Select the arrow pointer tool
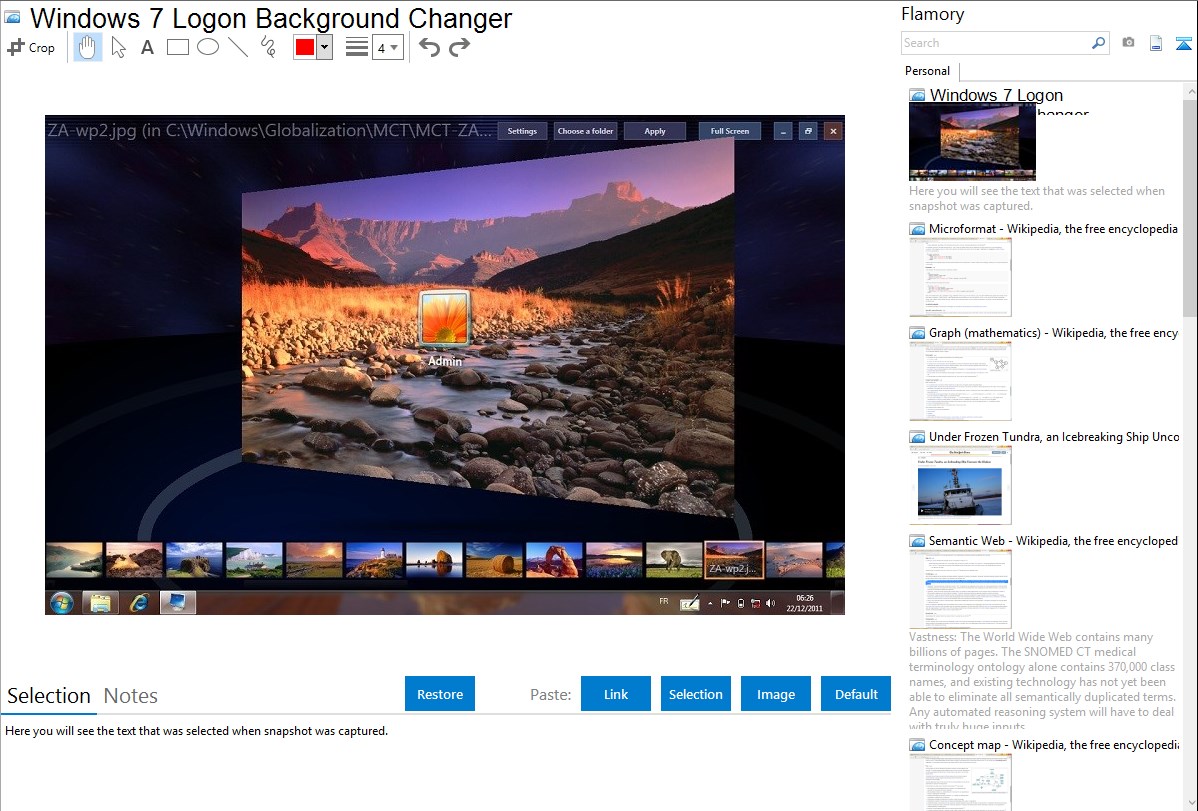The image size is (1198, 811). (118, 47)
